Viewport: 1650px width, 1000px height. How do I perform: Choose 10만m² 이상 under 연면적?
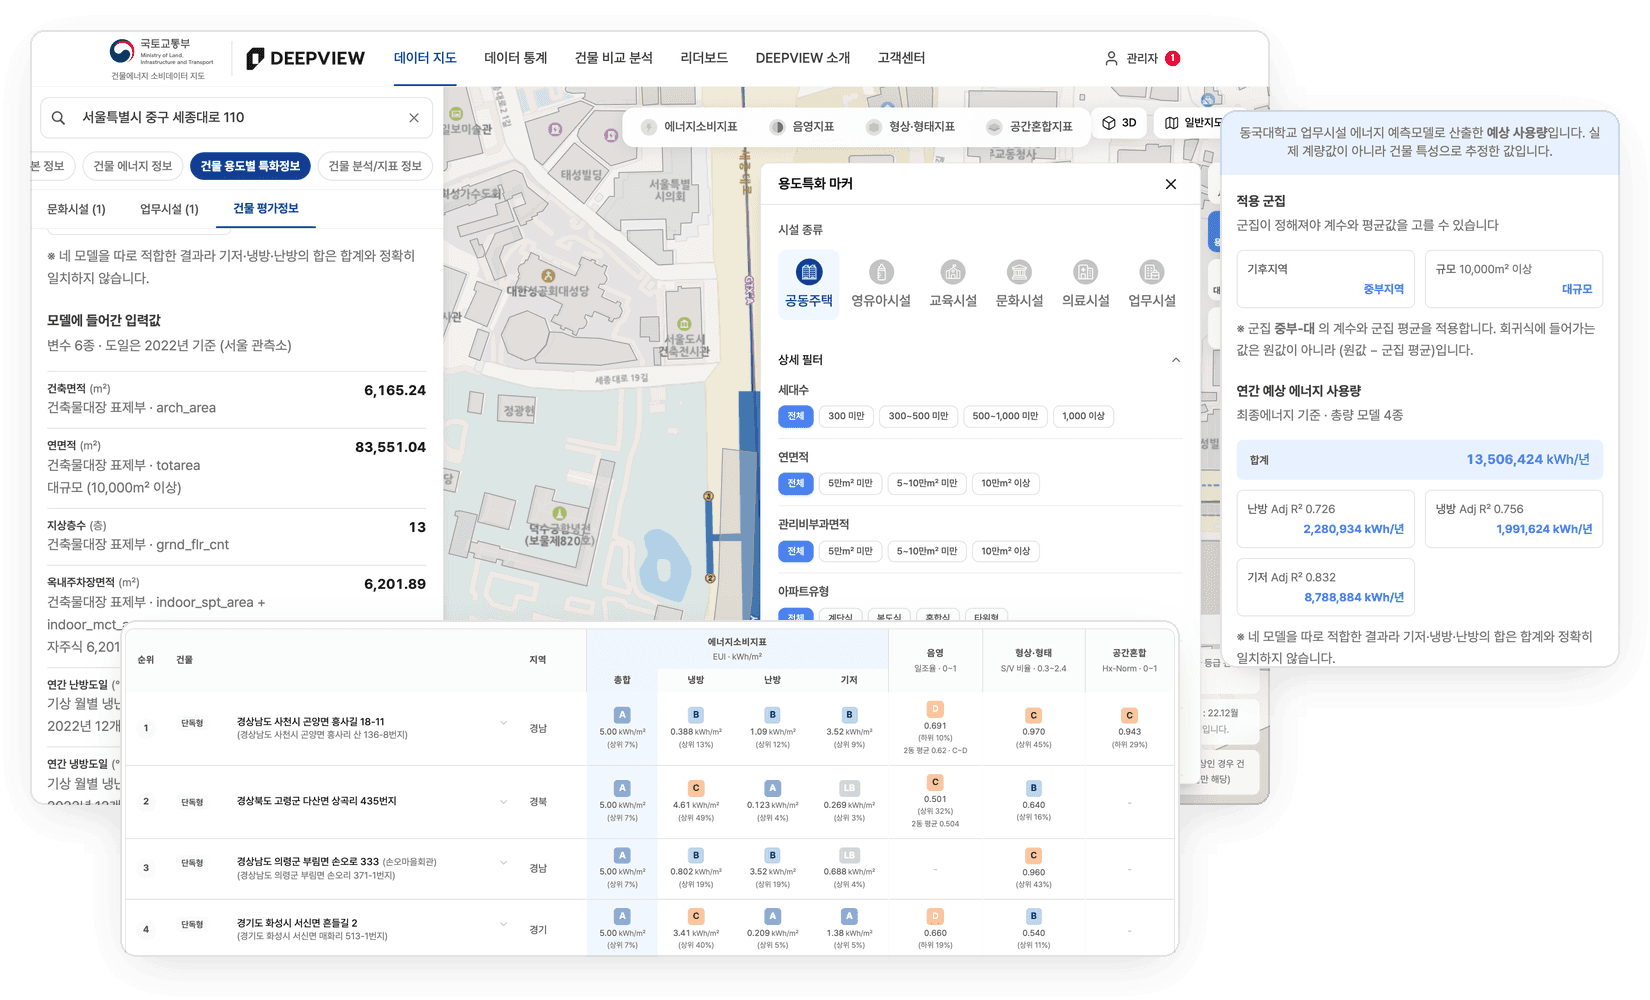coord(1005,483)
